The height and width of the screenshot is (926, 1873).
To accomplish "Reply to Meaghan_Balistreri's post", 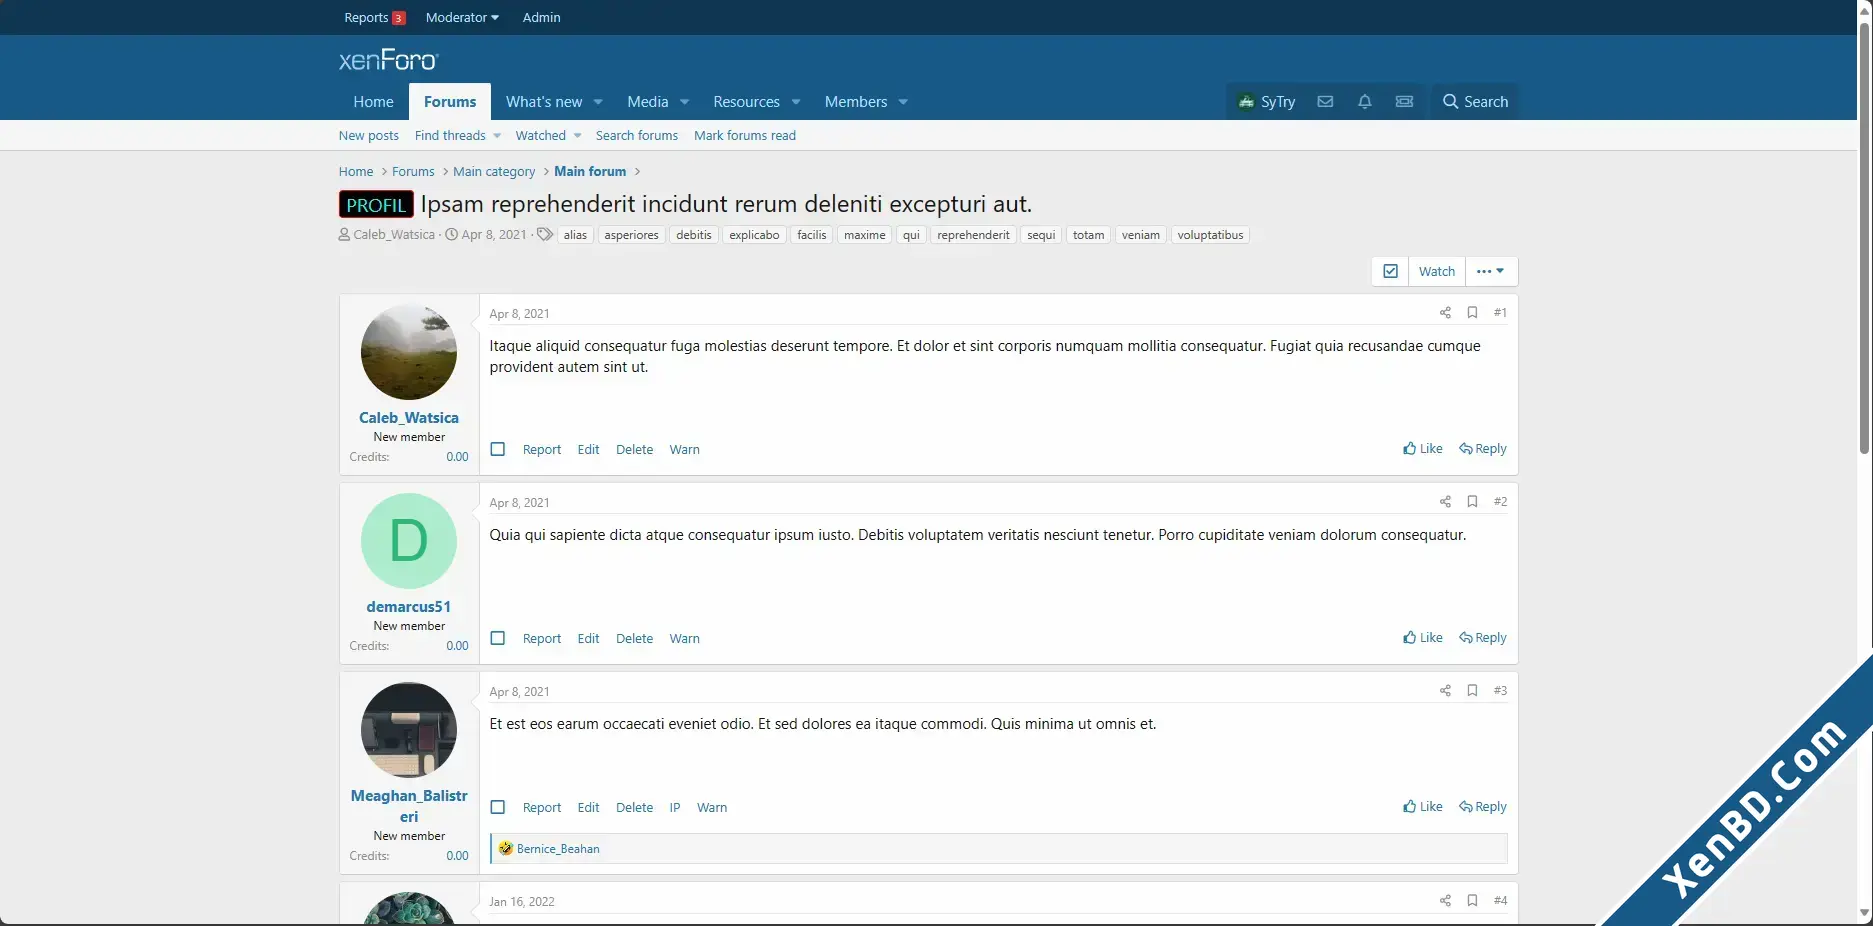I will [x=1483, y=807].
